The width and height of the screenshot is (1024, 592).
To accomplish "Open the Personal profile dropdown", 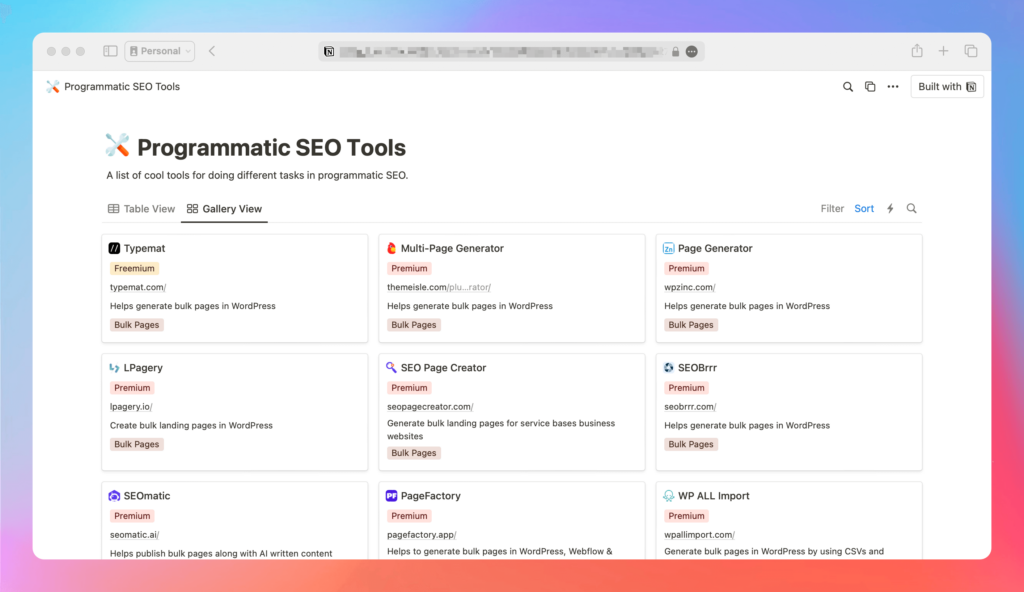I will [x=159, y=50].
